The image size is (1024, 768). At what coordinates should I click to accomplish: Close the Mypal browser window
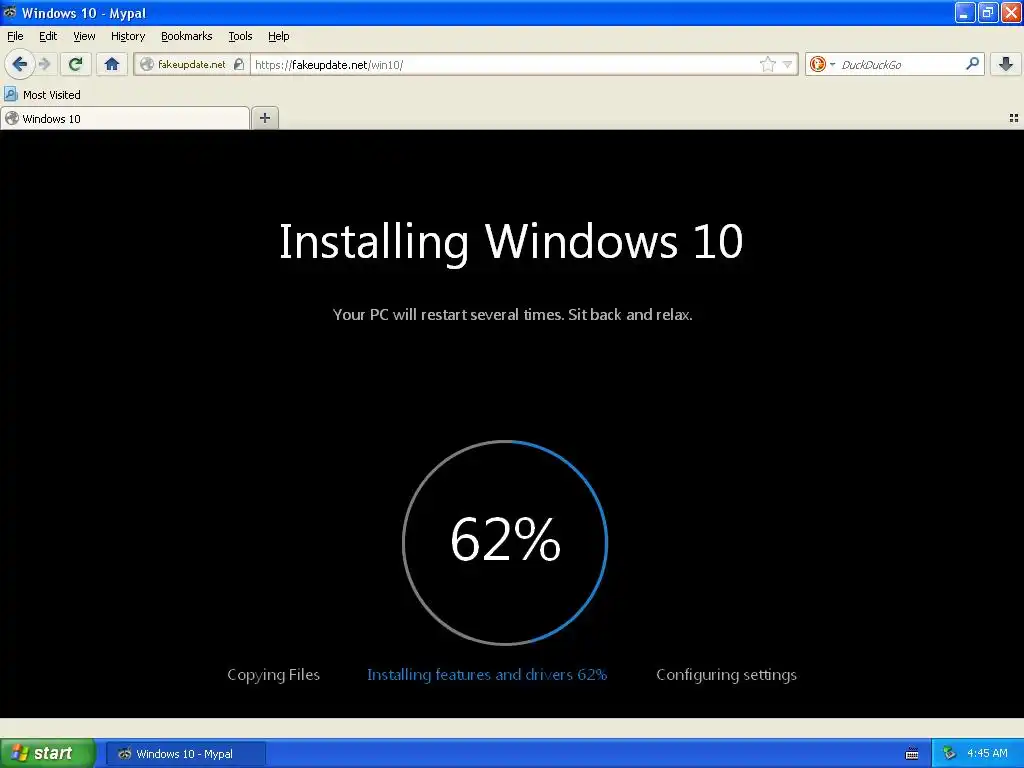coord(1011,12)
